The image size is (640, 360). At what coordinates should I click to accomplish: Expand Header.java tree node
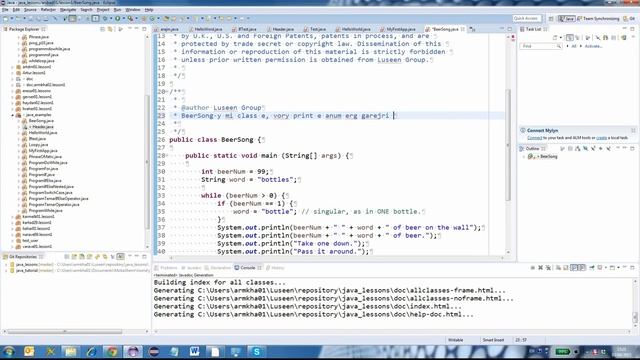pos(19,127)
